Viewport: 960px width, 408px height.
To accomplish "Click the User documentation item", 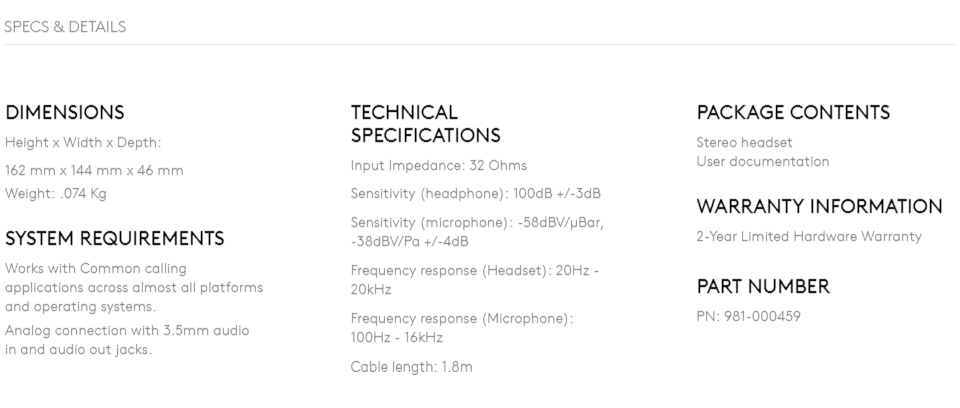I will tap(763, 162).
